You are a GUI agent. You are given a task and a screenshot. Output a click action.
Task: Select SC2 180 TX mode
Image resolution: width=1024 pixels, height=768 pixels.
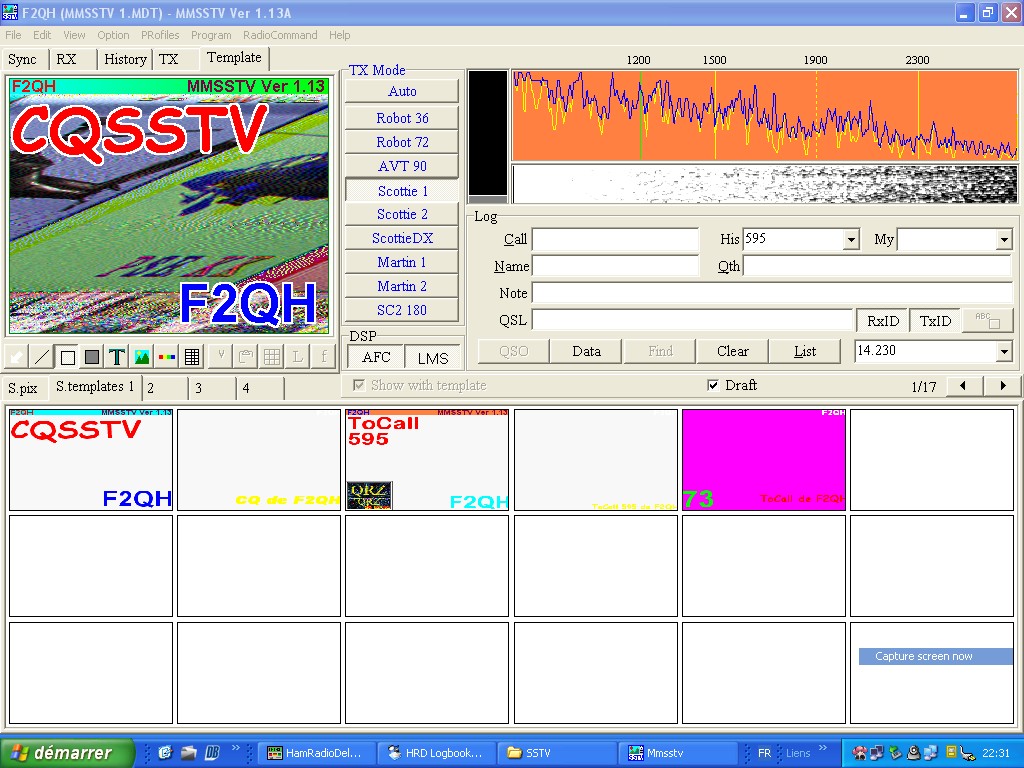point(402,310)
